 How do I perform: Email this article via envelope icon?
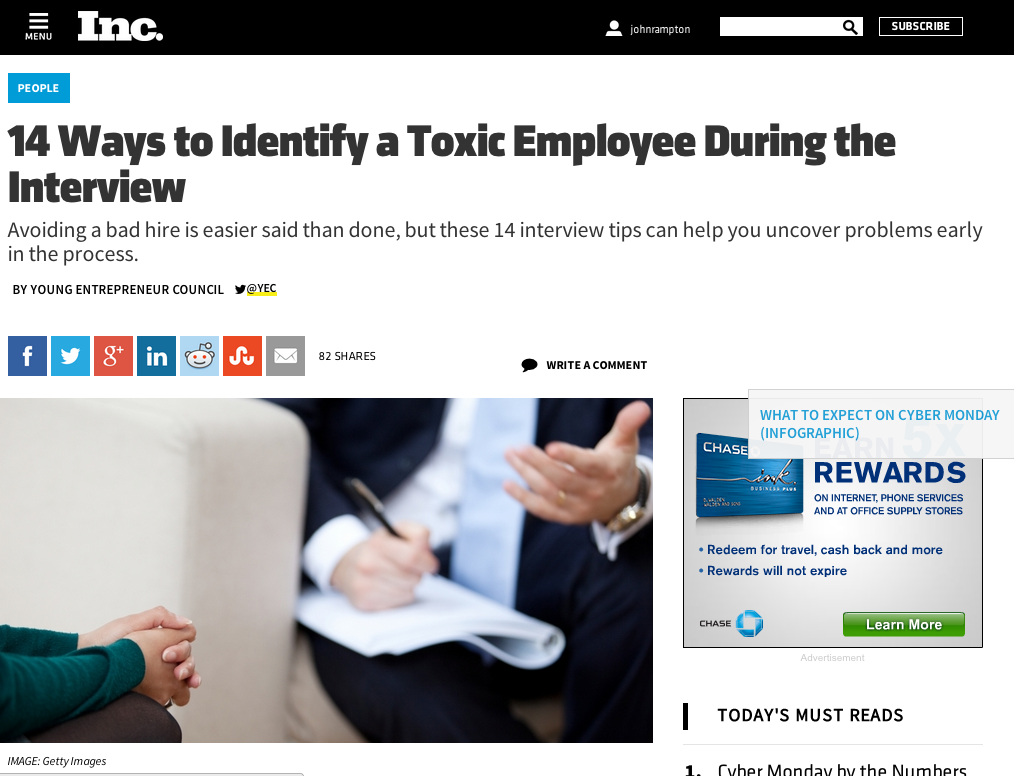pos(285,356)
